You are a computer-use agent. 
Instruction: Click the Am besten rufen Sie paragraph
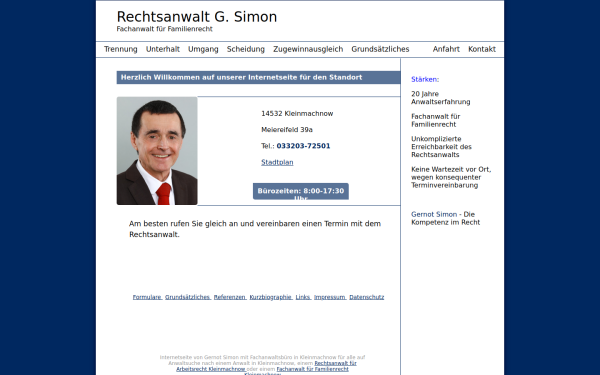(255, 229)
